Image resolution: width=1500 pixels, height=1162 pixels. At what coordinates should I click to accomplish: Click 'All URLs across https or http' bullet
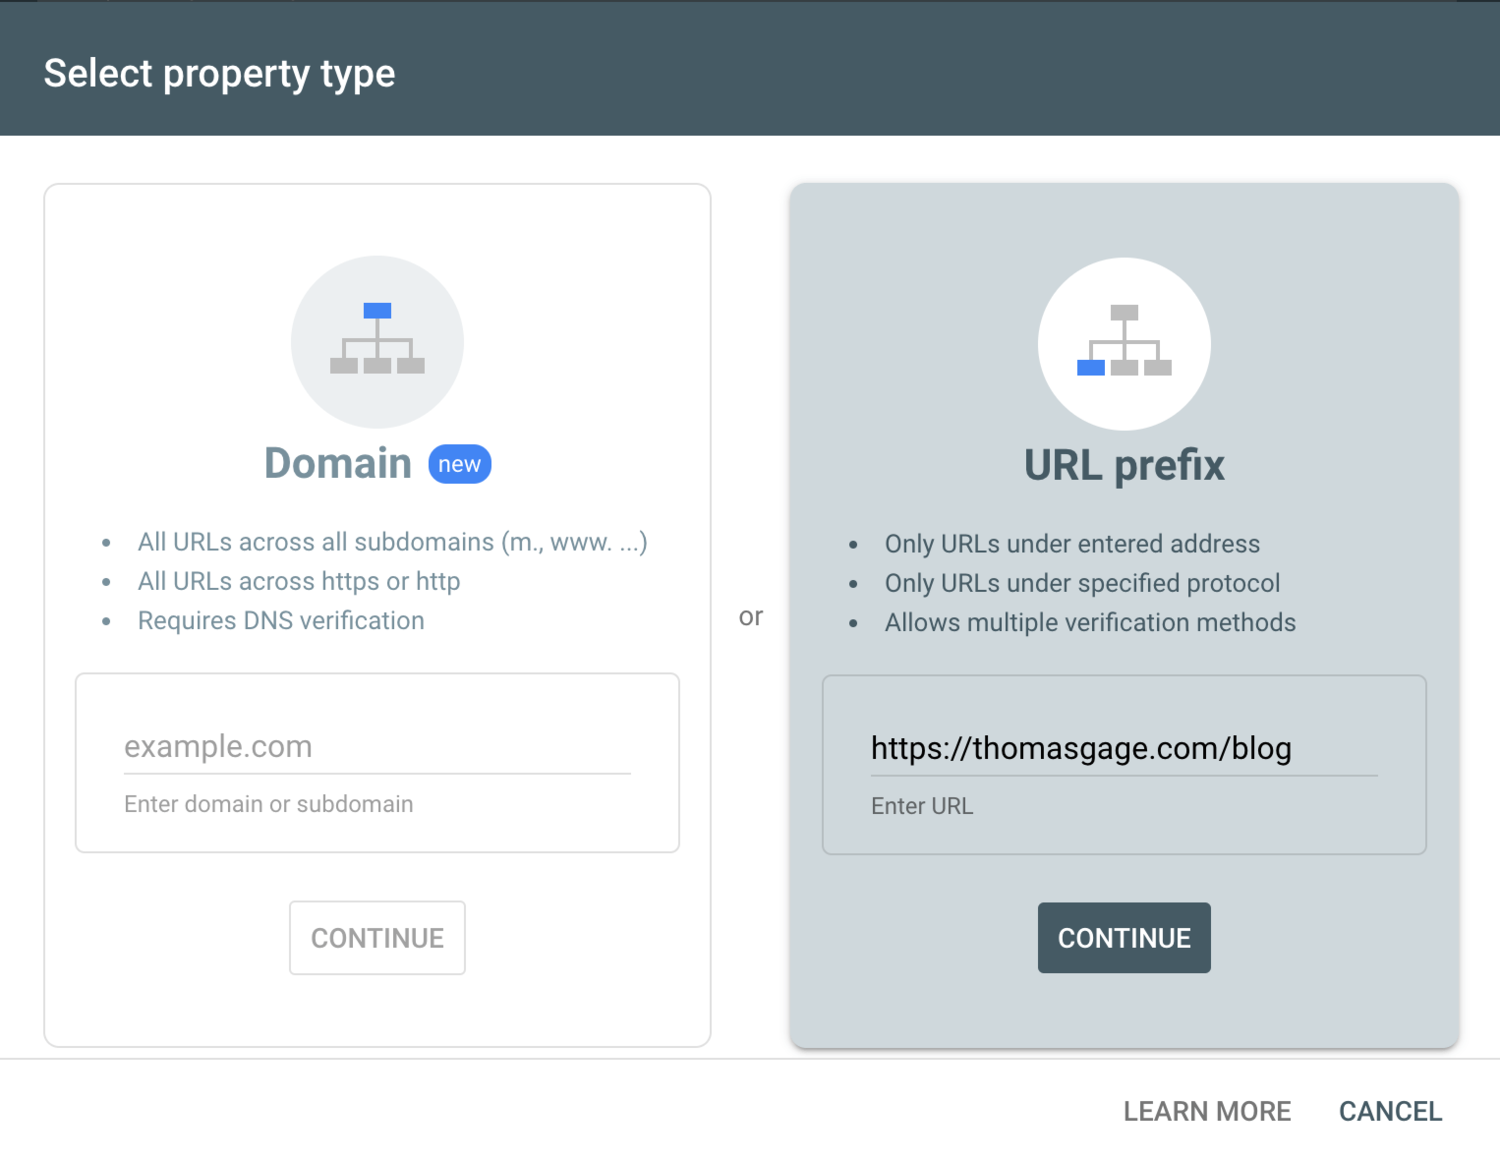299,581
